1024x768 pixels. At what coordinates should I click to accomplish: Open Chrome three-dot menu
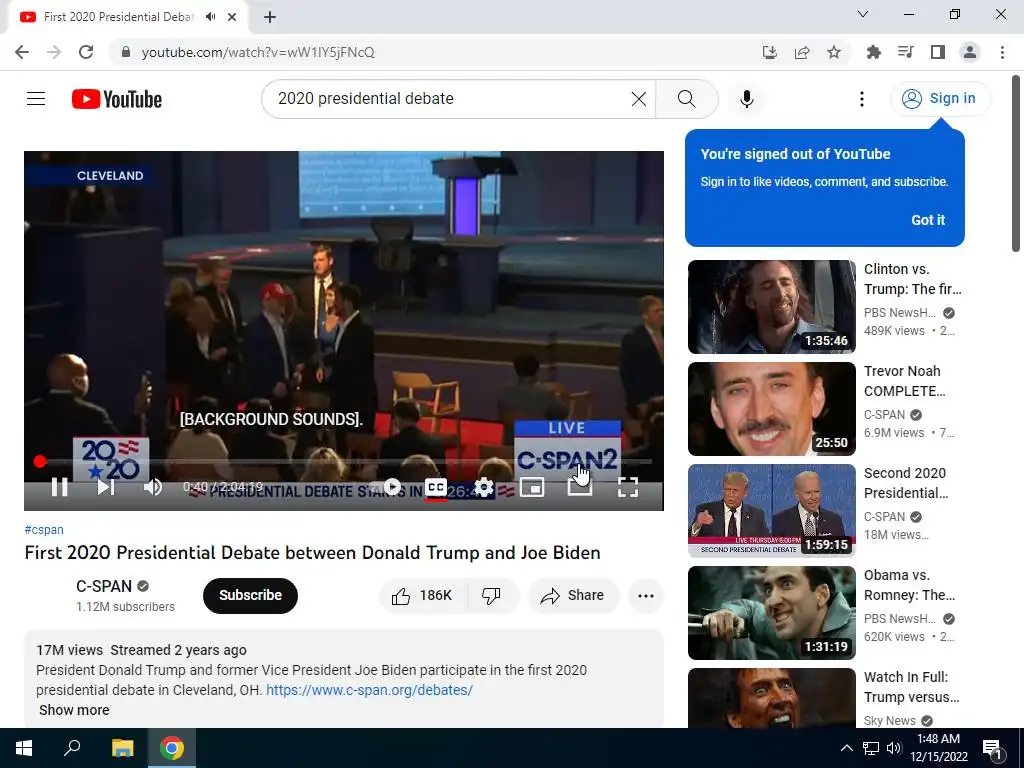1002,52
